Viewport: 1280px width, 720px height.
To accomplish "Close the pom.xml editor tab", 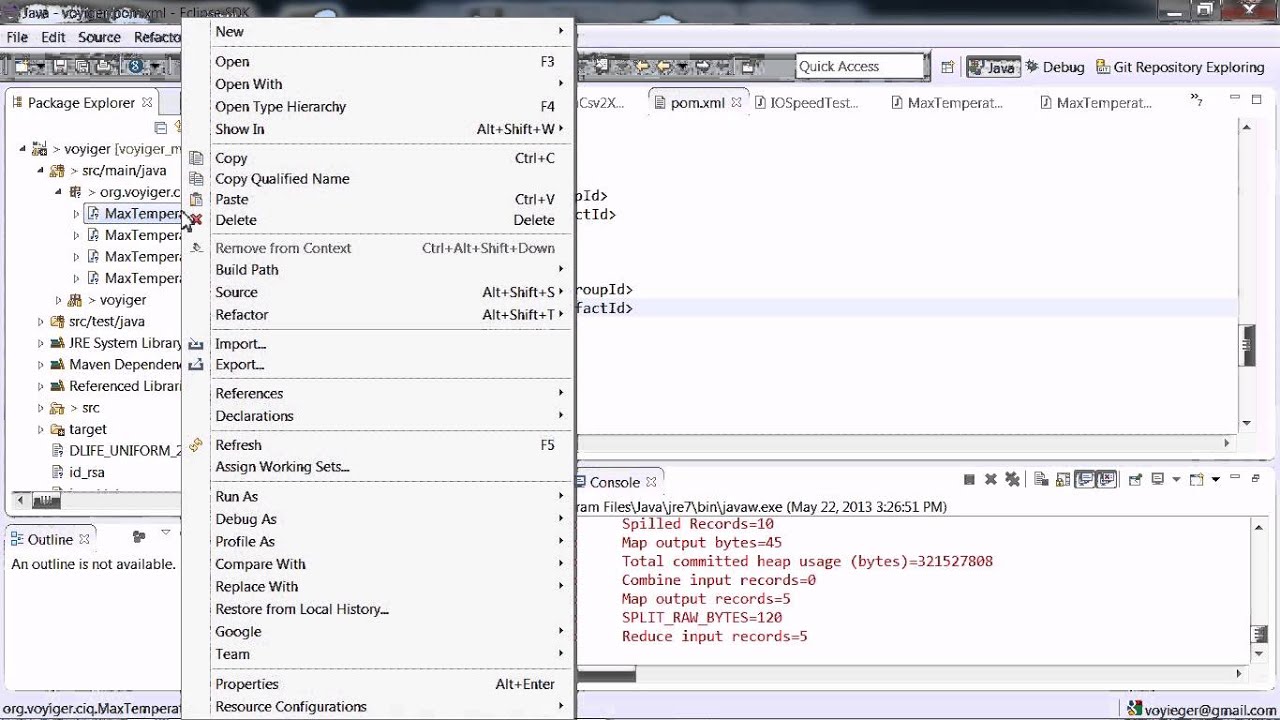I will click(x=737, y=102).
